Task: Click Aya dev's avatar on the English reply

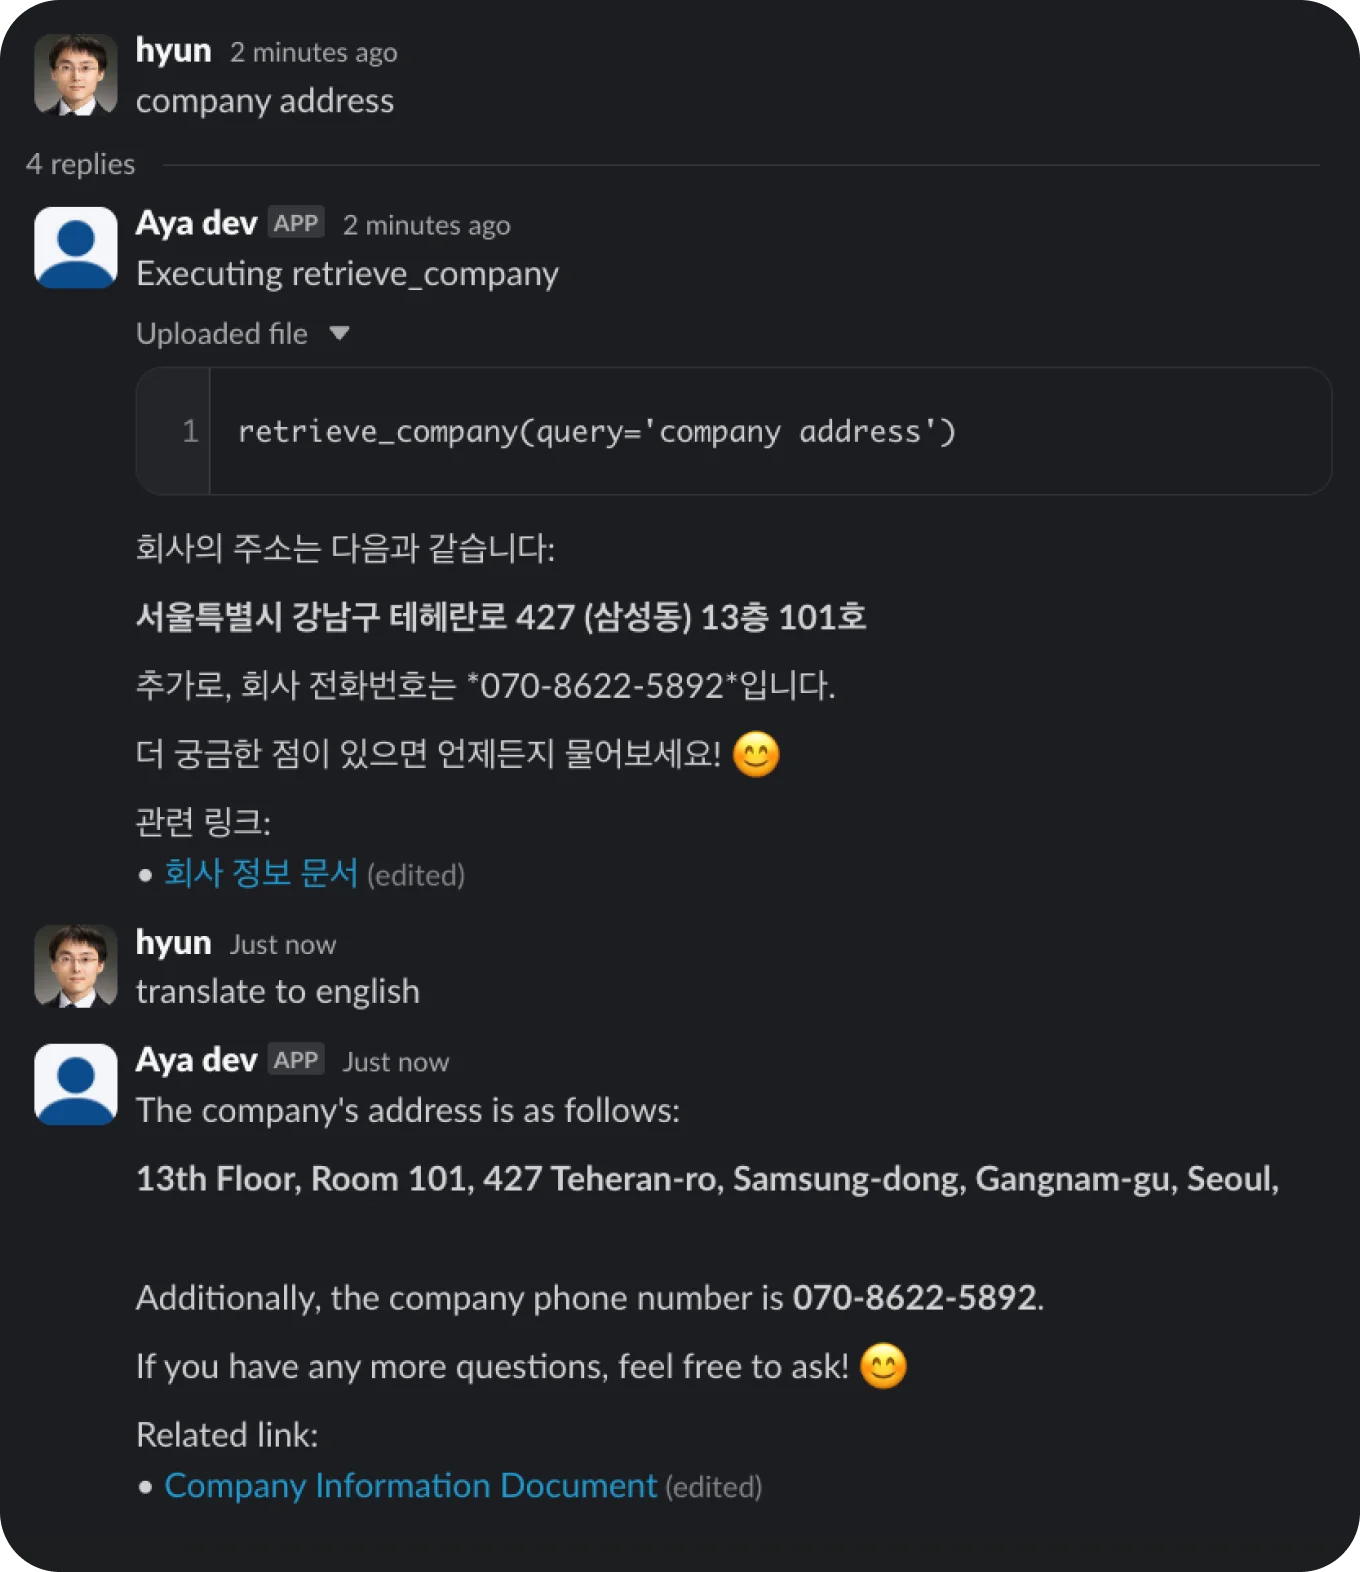Action: pyautogui.click(x=76, y=1084)
